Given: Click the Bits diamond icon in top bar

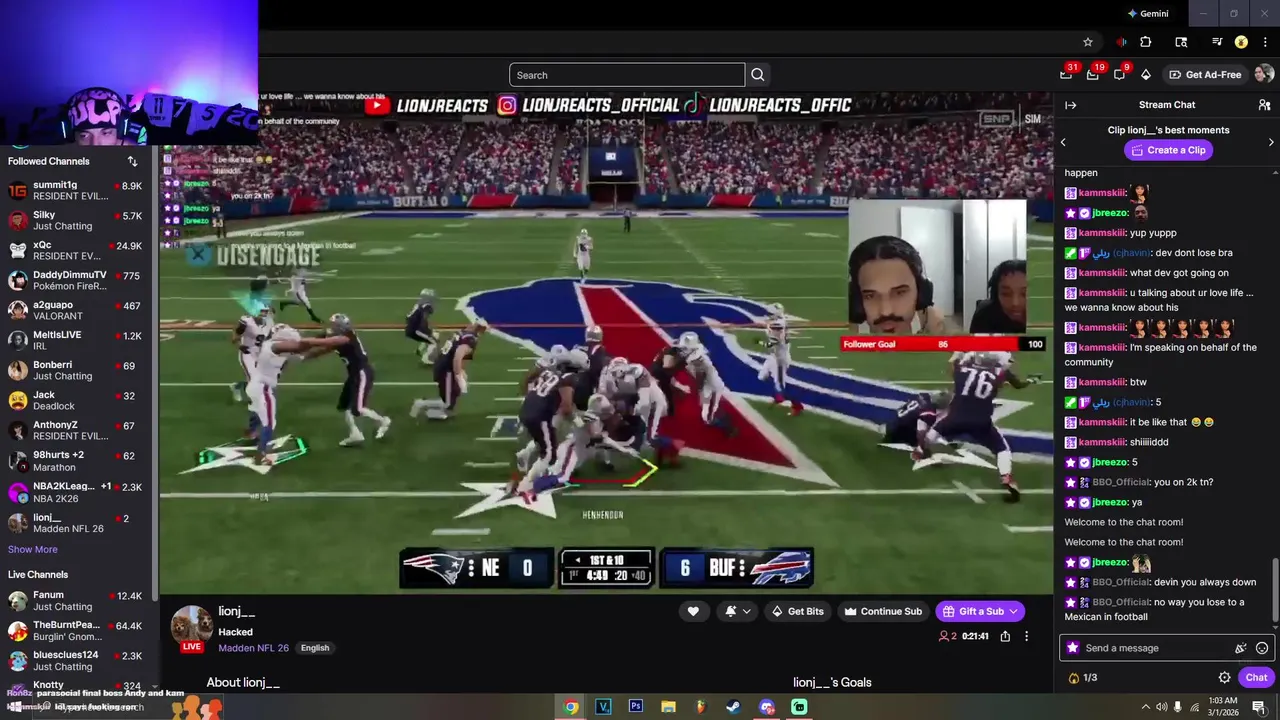Looking at the screenshot, I should point(1146,75).
